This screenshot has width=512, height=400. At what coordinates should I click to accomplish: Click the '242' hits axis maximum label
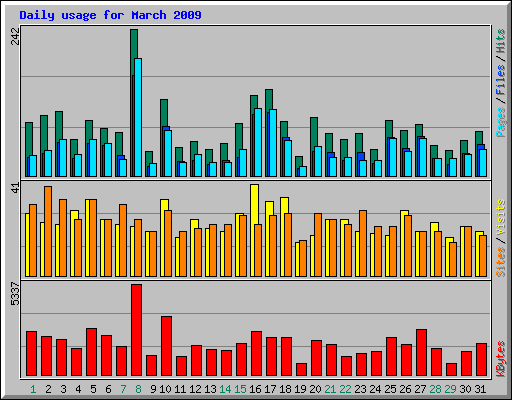tap(15, 36)
